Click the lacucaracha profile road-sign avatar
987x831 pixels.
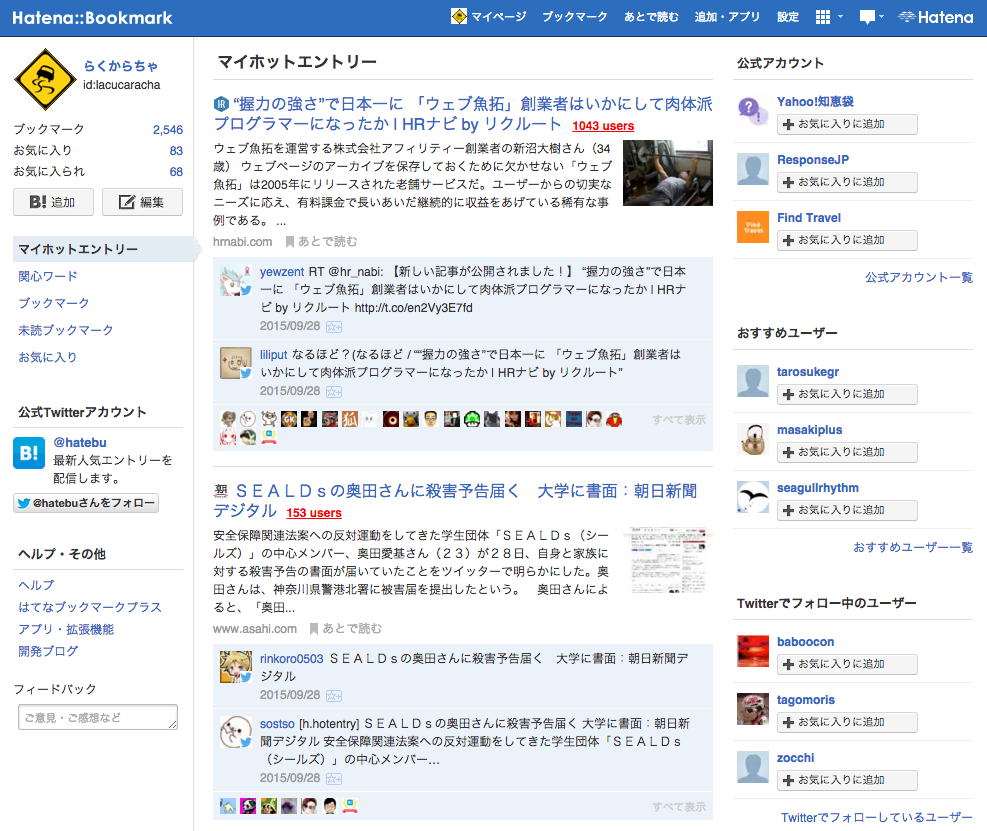pyautogui.click(x=45, y=79)
